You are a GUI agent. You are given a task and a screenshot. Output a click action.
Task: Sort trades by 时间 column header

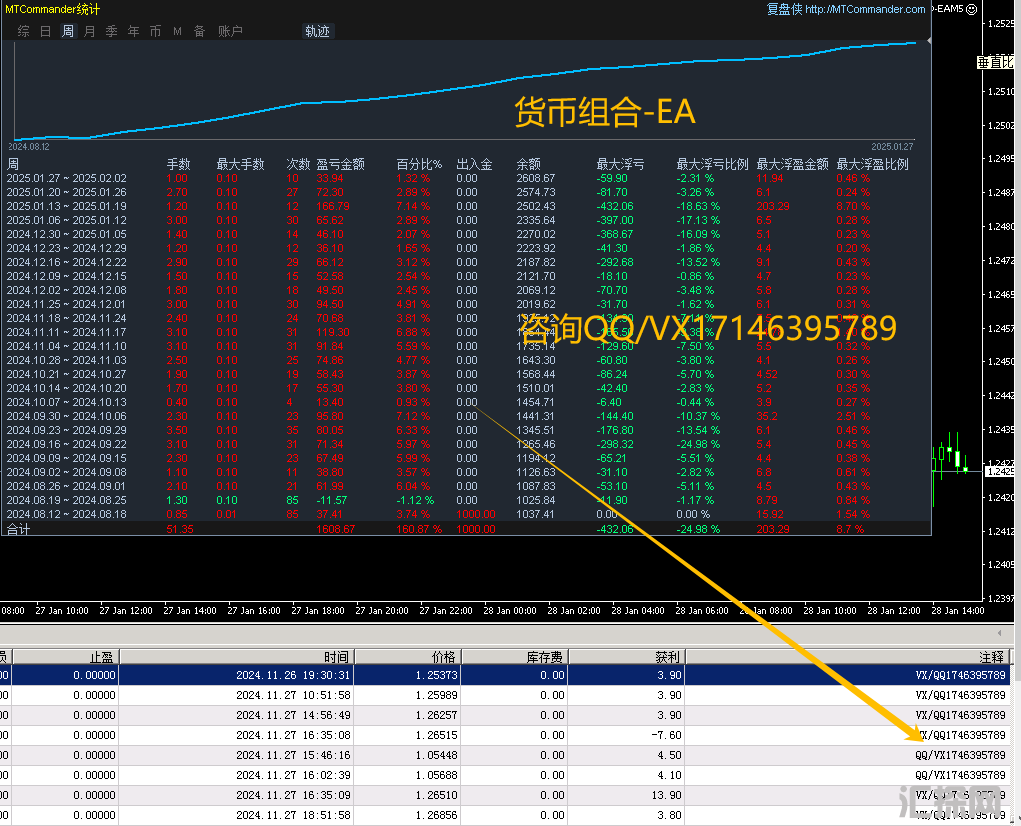336,657
